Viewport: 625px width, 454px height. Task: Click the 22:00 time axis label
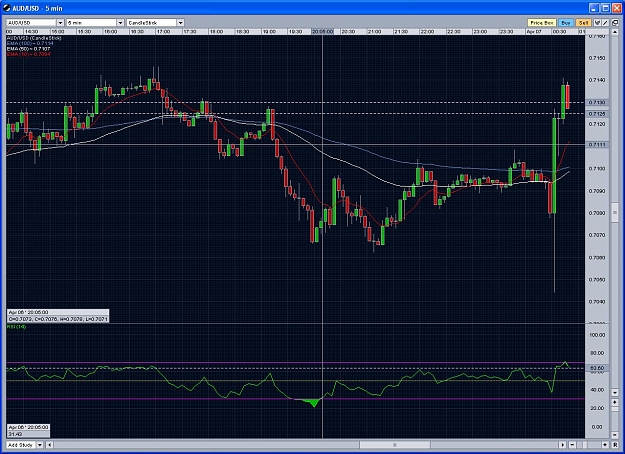point(427,31)
